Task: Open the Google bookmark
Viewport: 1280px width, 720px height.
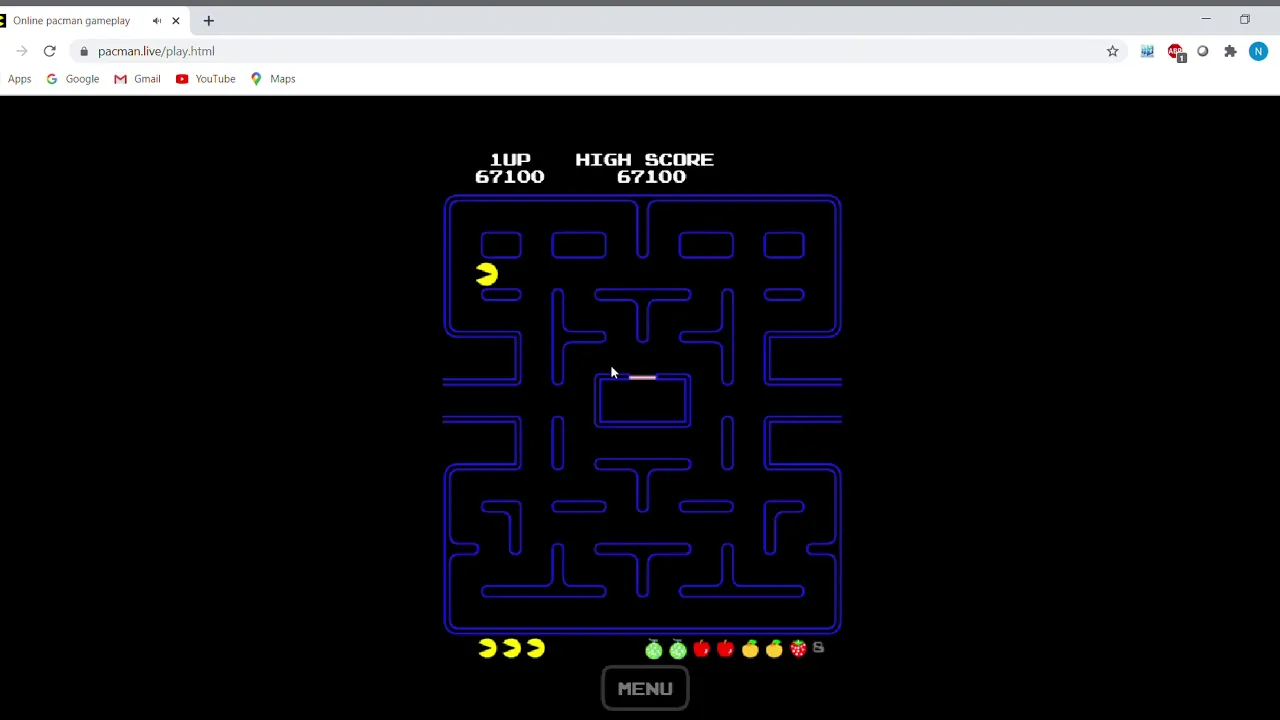Action: (72, 79)
